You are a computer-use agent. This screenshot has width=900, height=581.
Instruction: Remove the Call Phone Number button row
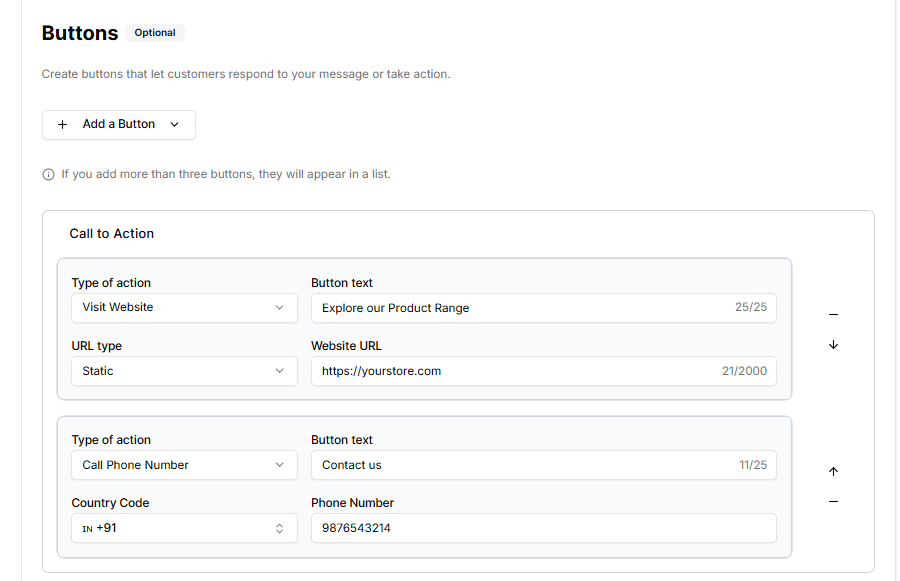[x=833, y=502]
